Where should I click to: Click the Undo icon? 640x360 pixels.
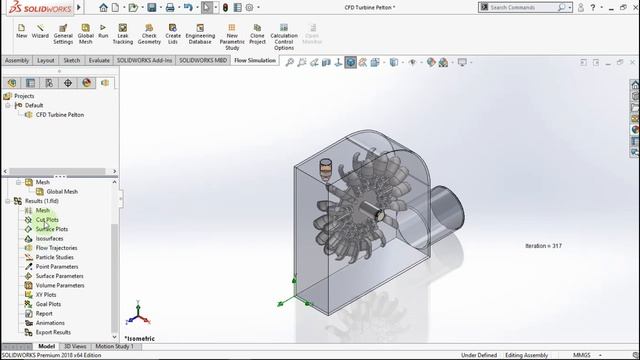pos(188,7)
